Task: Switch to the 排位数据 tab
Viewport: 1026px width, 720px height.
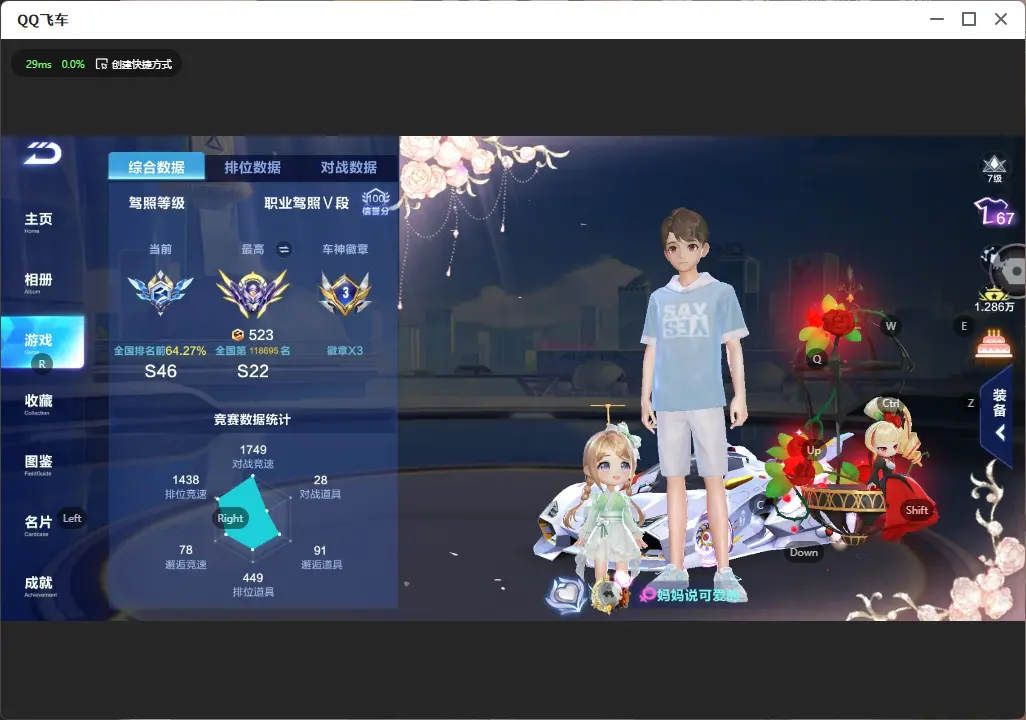Action: click(x=253, y=167)
